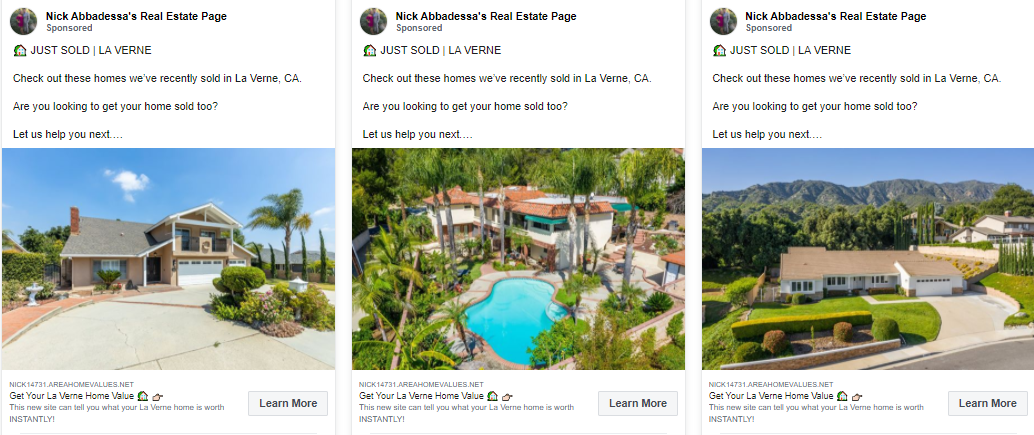Screen dimensions: 1034x435
Task: Click the house emoji after Home Value under the two-story house photo
Action: [x=143, y=396]
